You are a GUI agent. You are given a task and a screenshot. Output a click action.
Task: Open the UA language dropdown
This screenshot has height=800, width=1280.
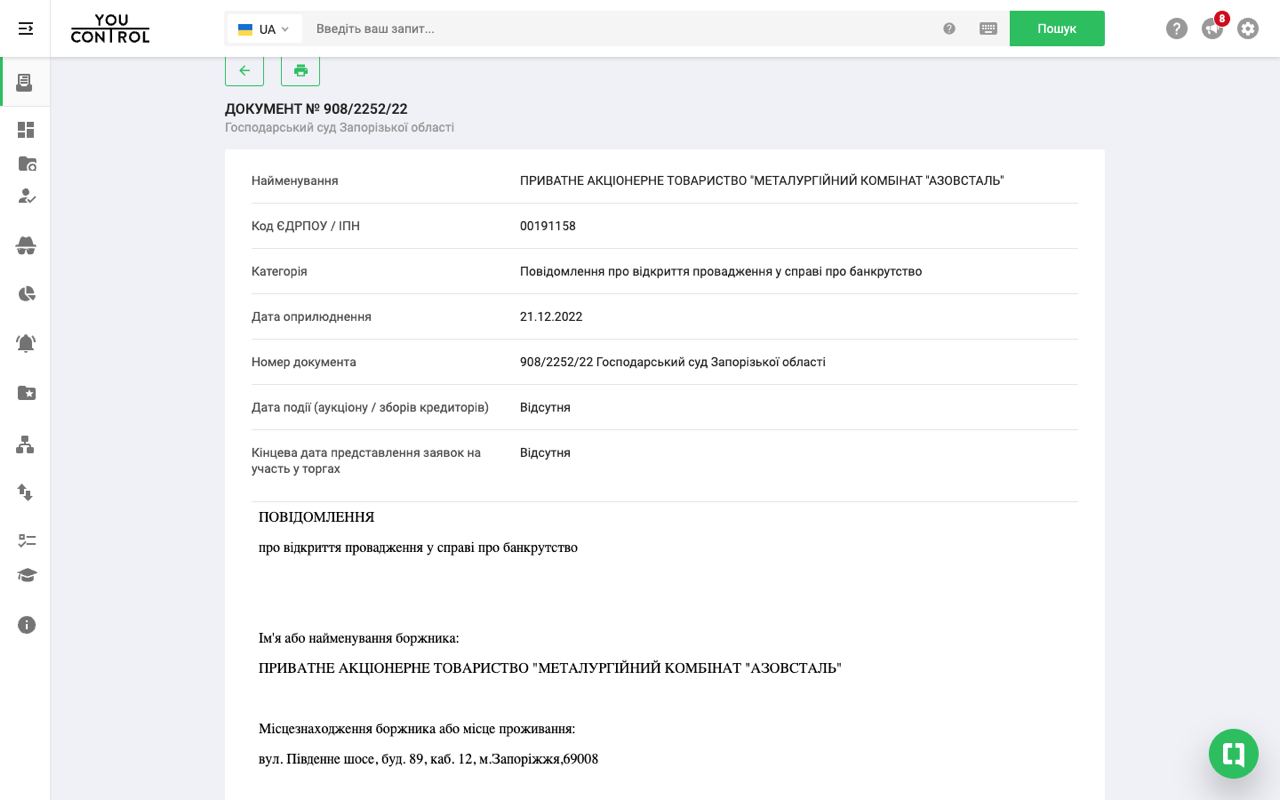pyautogui.click(x=264, y=29)
